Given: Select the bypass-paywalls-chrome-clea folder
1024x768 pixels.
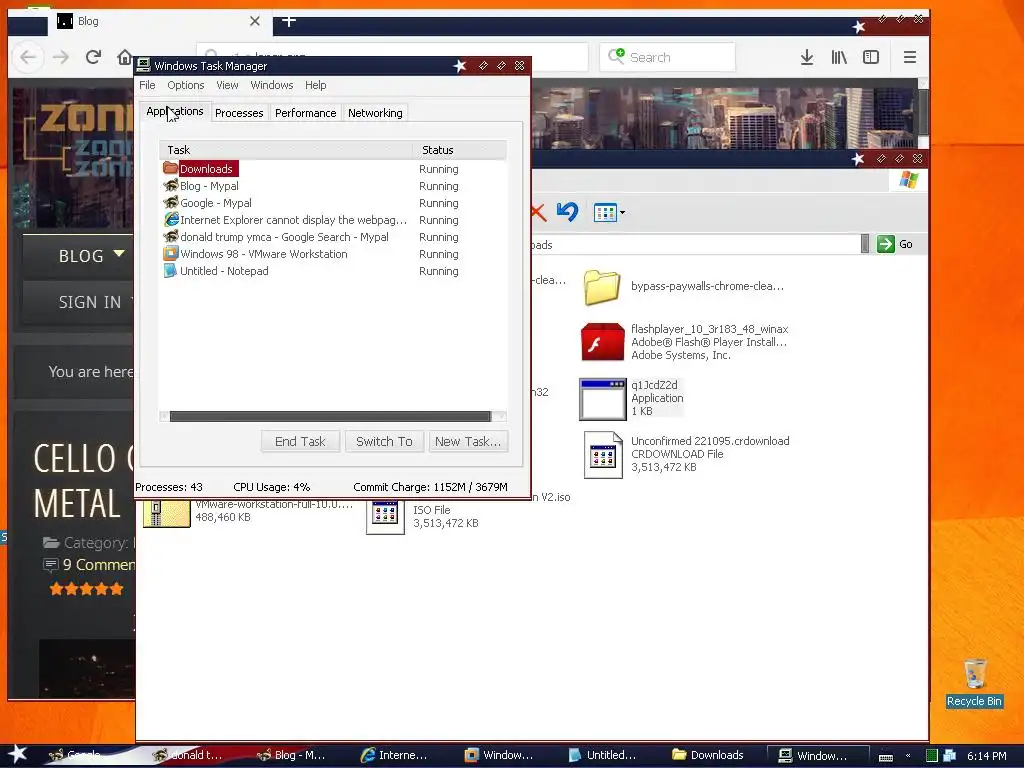Looking at the screenshot, I should tap(683, 287).
